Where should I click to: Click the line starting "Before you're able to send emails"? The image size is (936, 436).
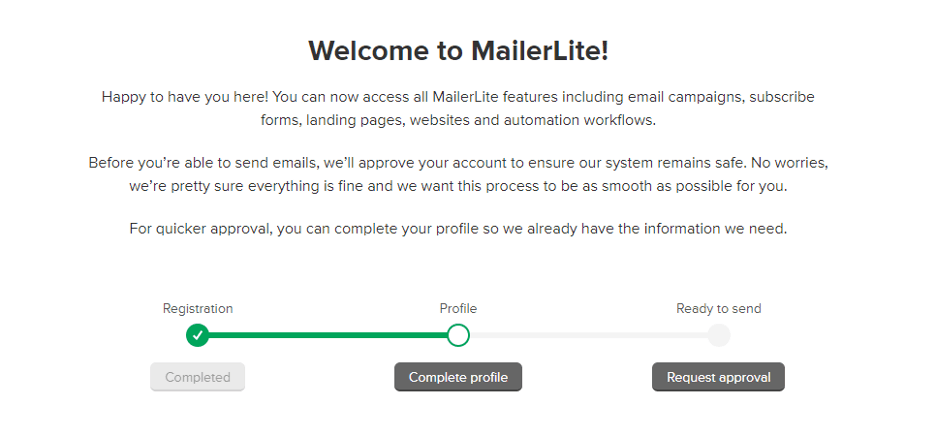click(458, 162)
